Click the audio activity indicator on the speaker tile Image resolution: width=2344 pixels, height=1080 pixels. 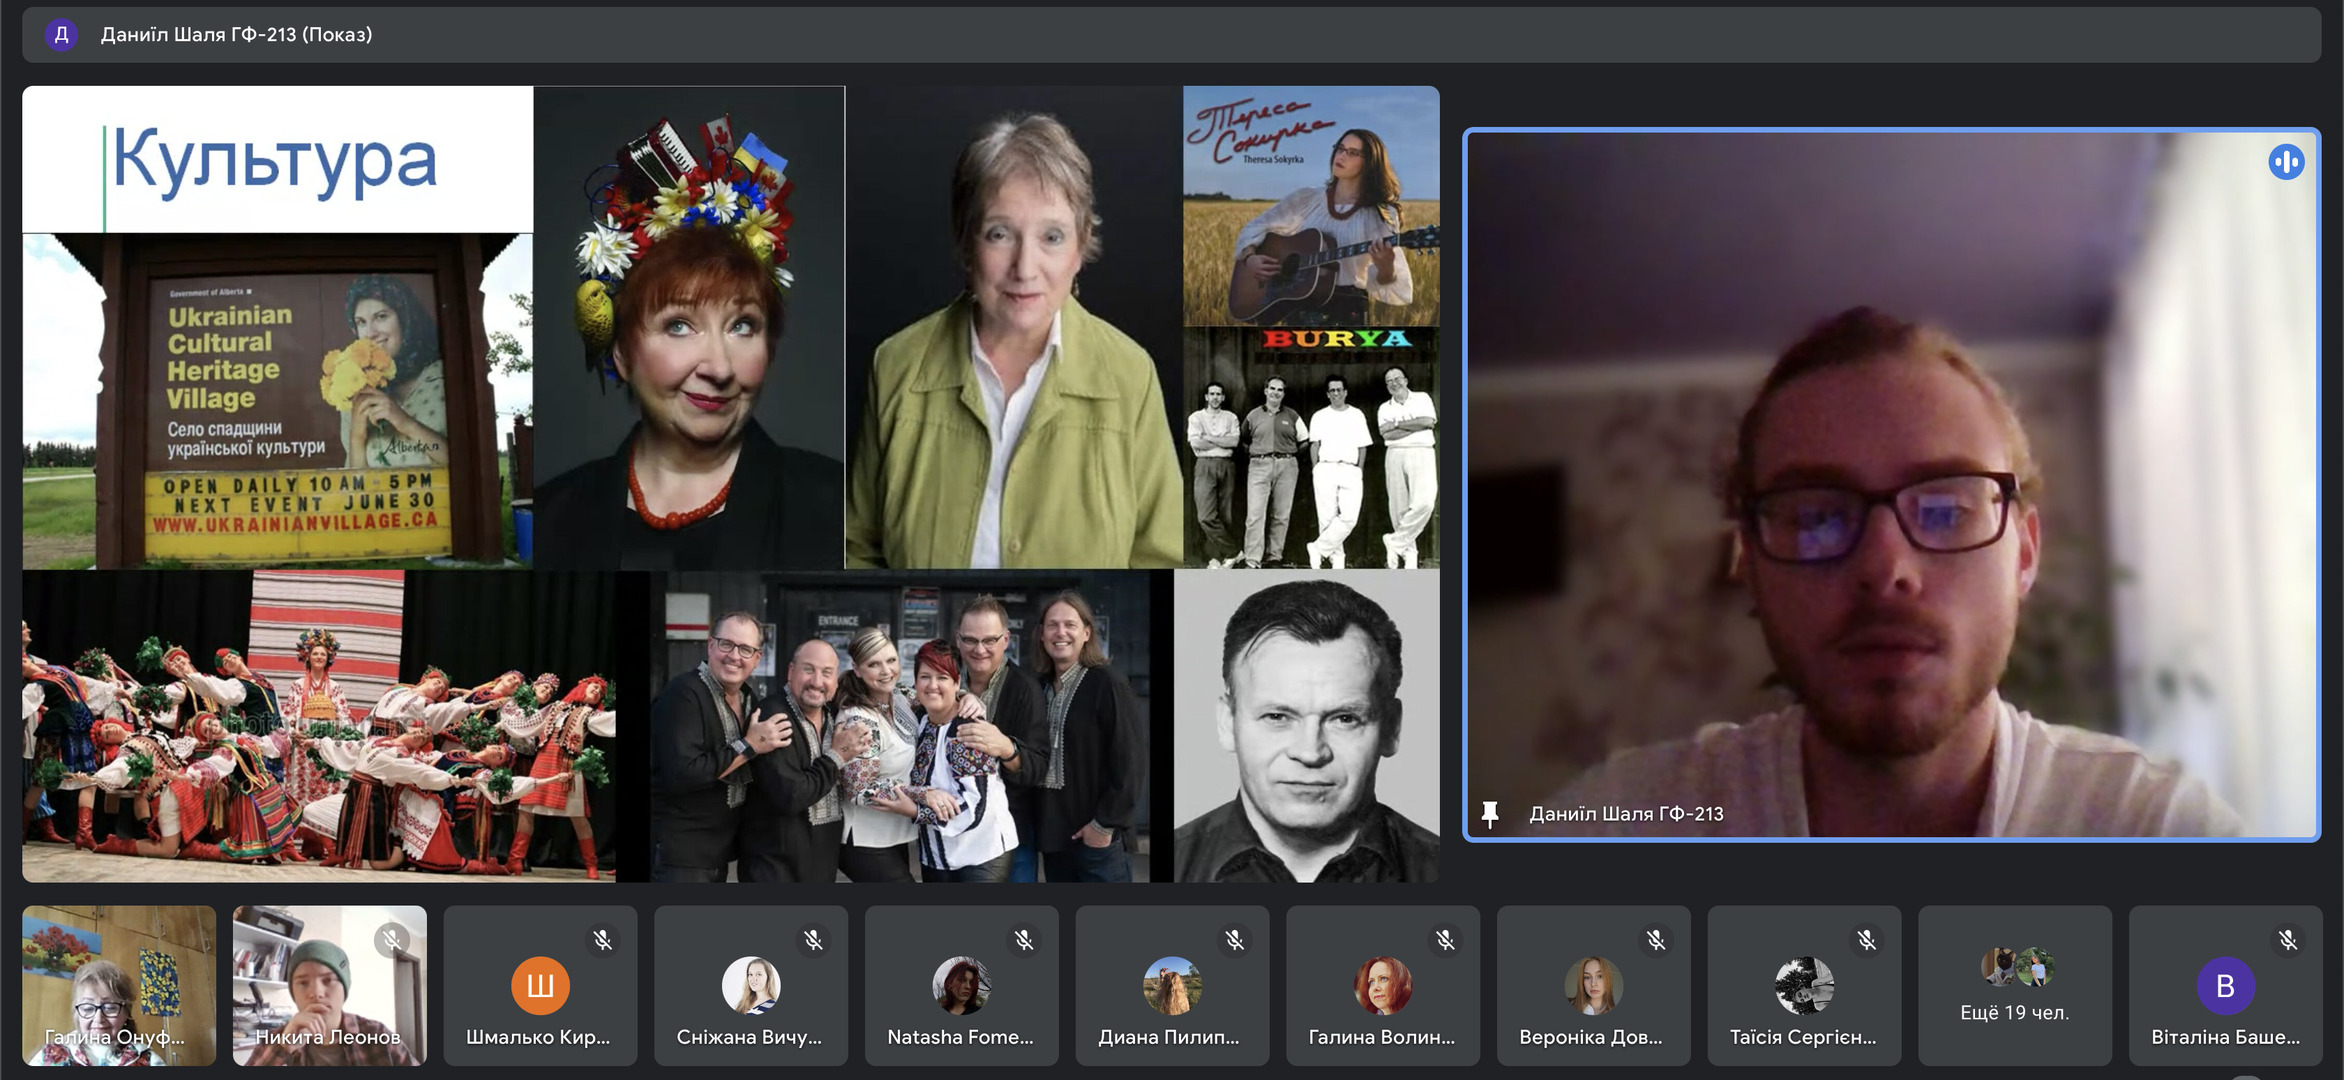tap(2286, 162)
